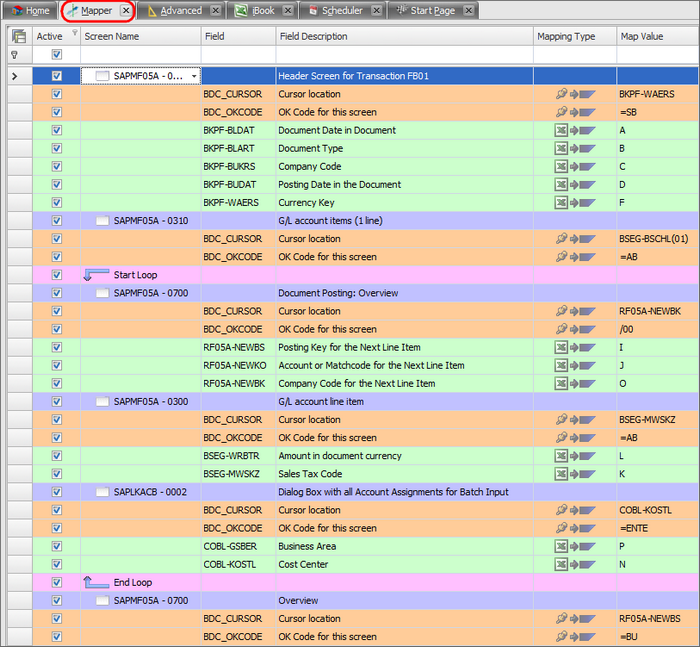This screenshot has width=700, height=647.
Task: Click screen icon beside SAPLKACB - 0002
Action: [x=102, y=492]
